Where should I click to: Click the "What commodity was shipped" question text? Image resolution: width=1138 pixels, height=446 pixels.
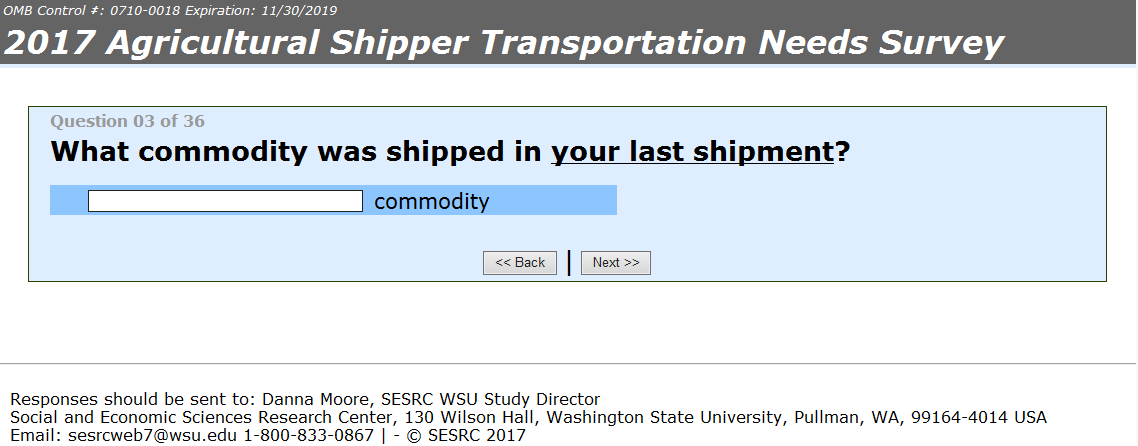pos(298,152)
